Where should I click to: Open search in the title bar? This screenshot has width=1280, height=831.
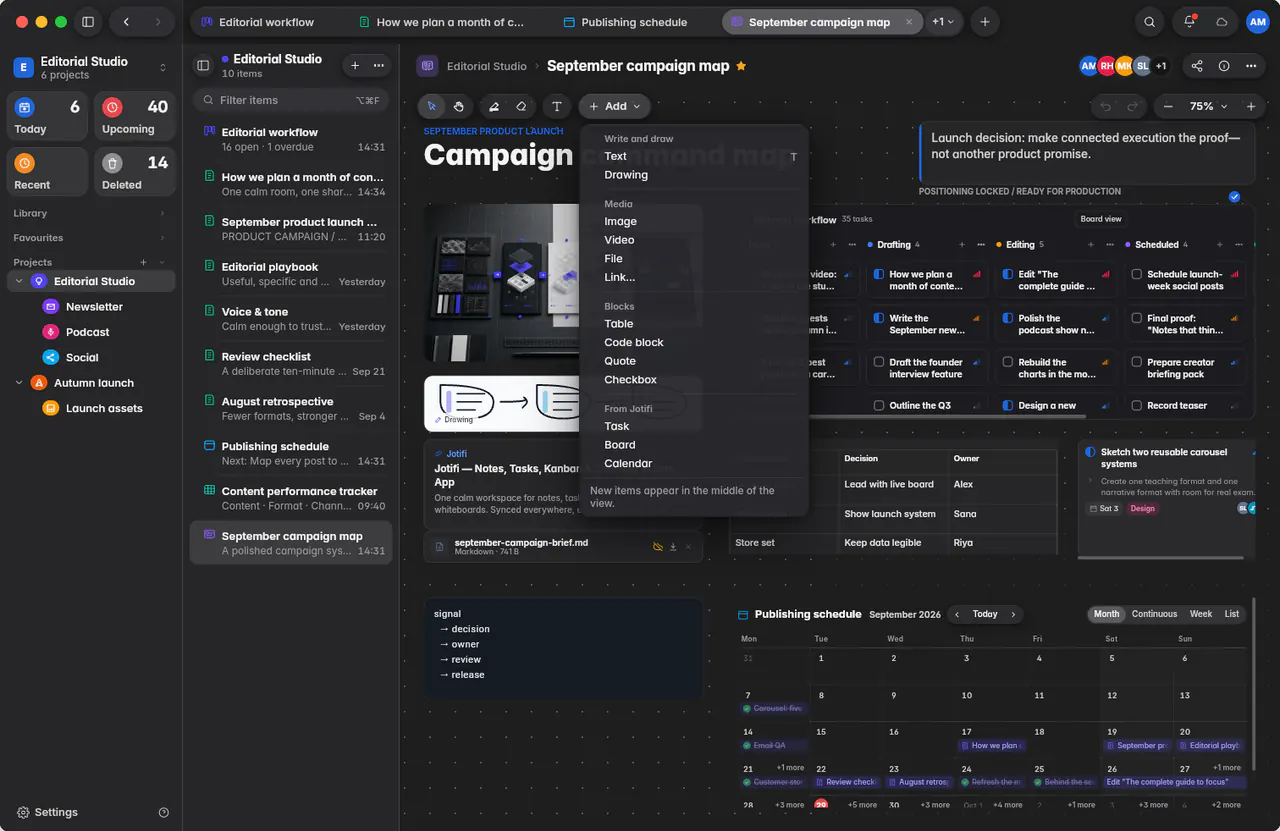click(1150, 22)
